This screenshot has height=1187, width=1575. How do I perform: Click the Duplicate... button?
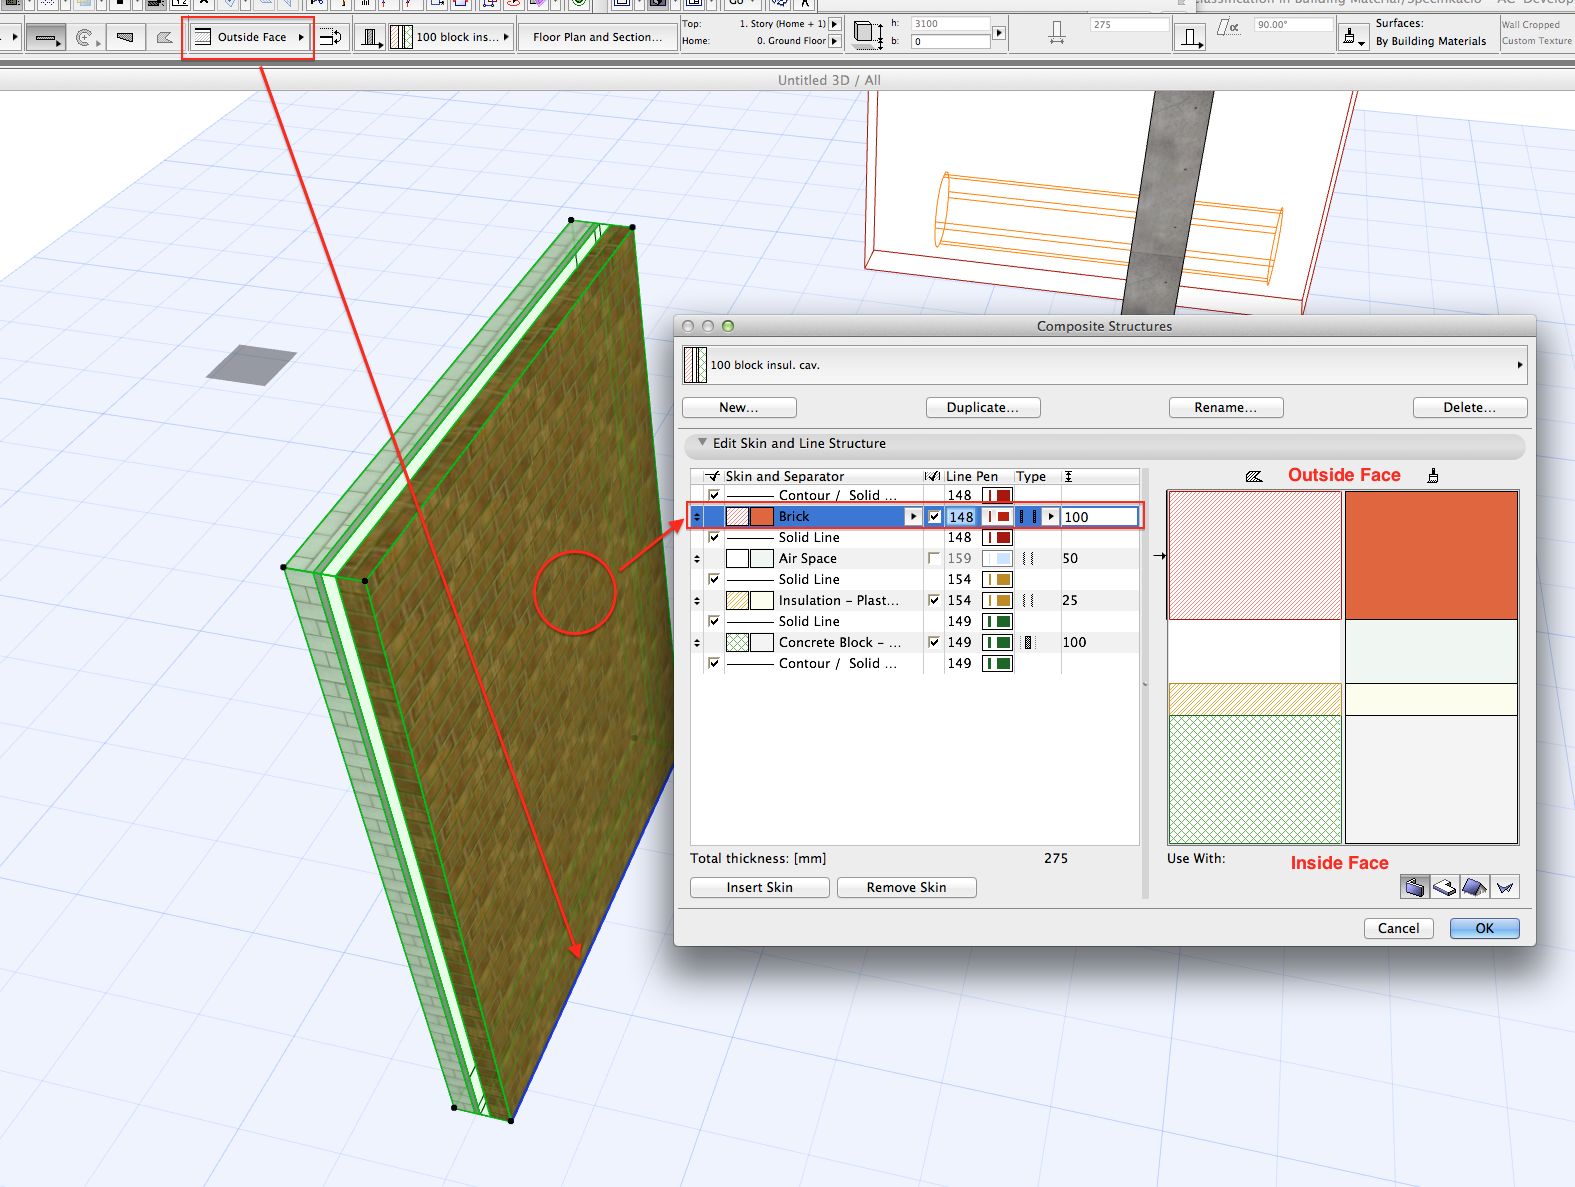[x=982, y=407]
